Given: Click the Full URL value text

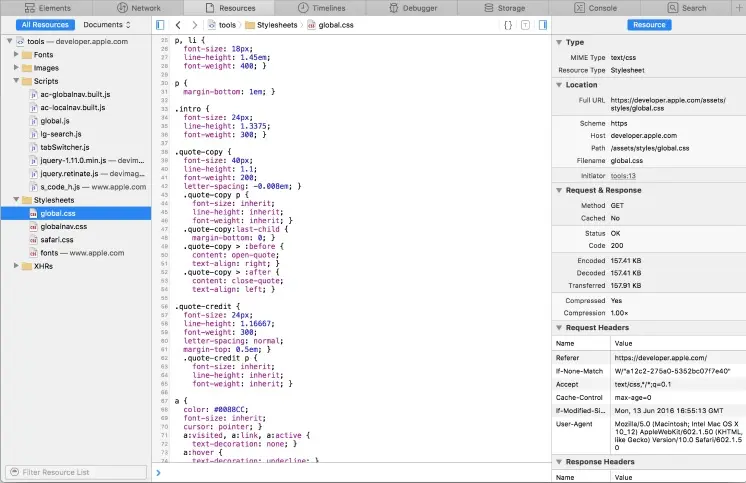Looking at the screenshot, I should click(x=668, y=104).
